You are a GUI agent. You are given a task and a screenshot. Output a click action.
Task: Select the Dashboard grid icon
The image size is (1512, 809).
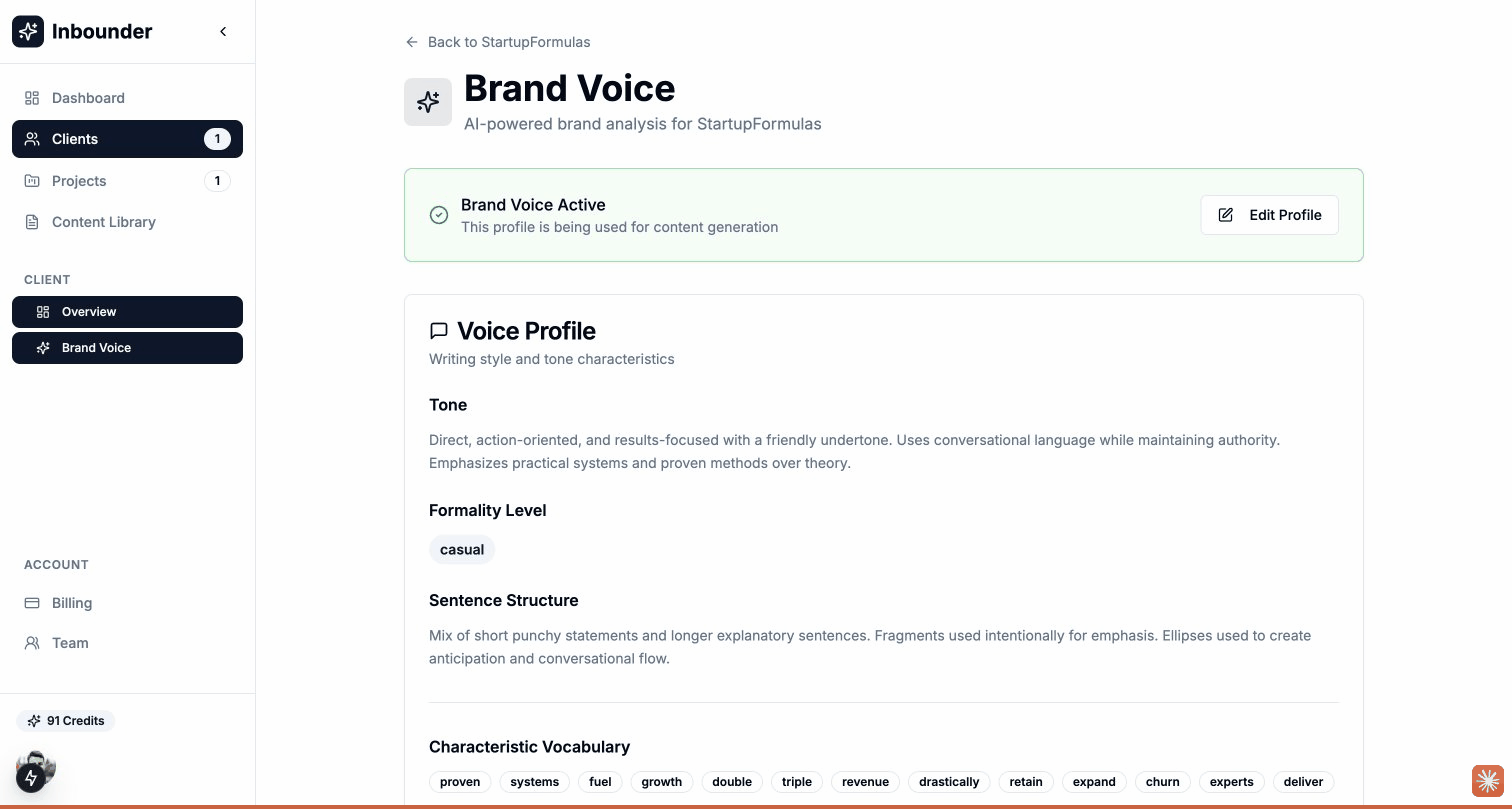point(31,98)
